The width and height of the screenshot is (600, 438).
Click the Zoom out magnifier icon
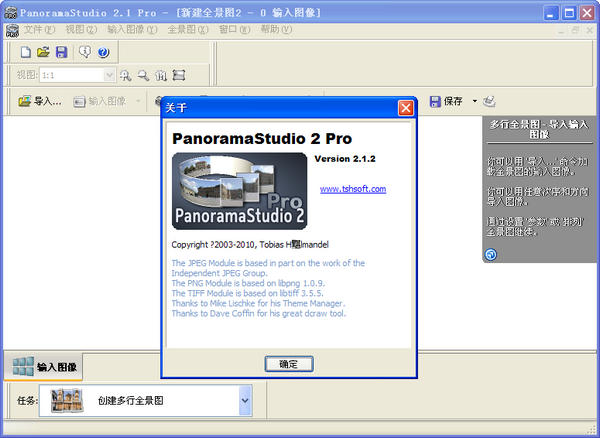pyautogui.click(x=143, y=75)
